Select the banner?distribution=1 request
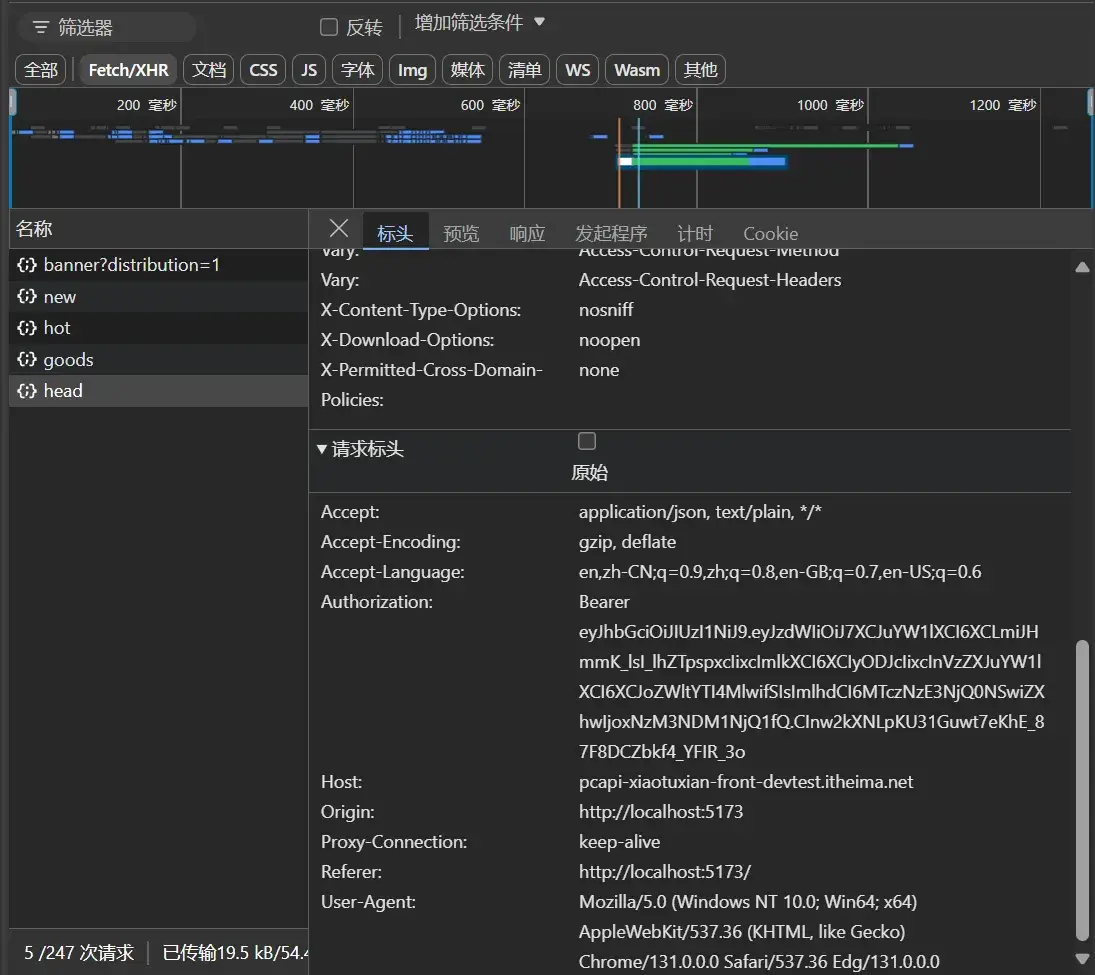This screenshot has width=1095, height=975. pos(159,265)
